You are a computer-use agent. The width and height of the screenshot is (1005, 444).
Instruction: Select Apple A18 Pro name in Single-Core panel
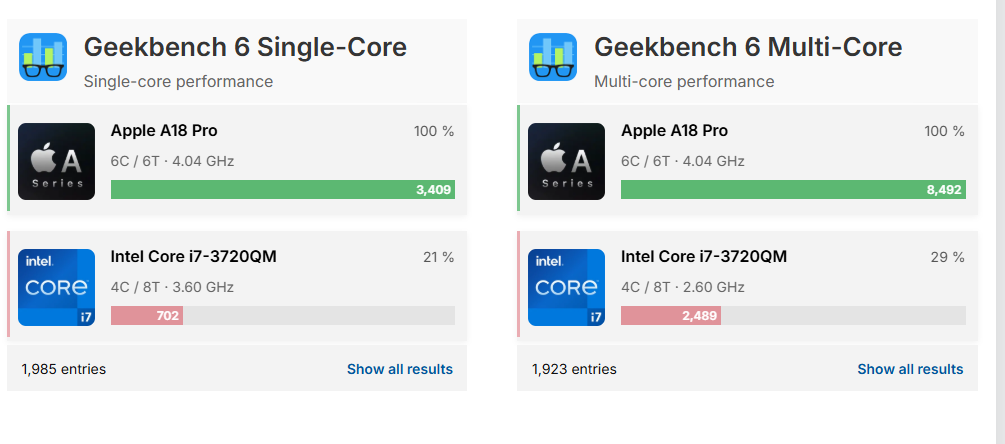(x=164, y=131)
